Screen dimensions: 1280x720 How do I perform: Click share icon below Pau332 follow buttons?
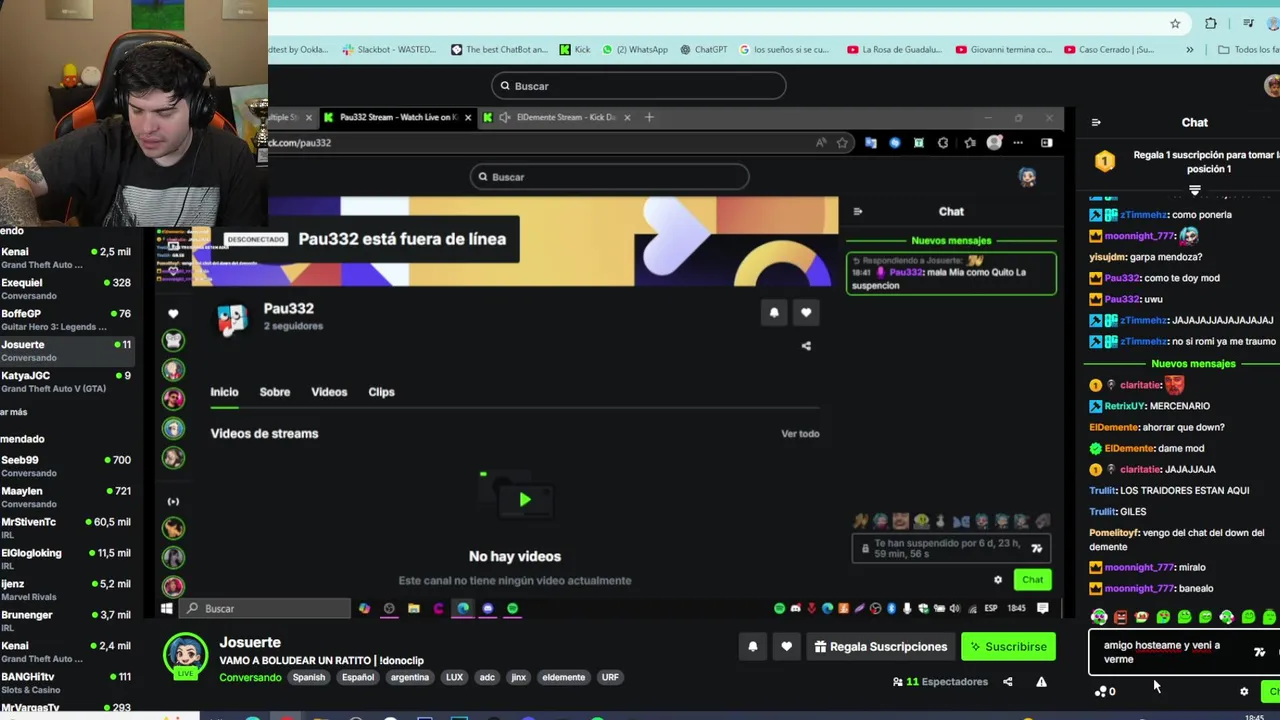[806, 346]
